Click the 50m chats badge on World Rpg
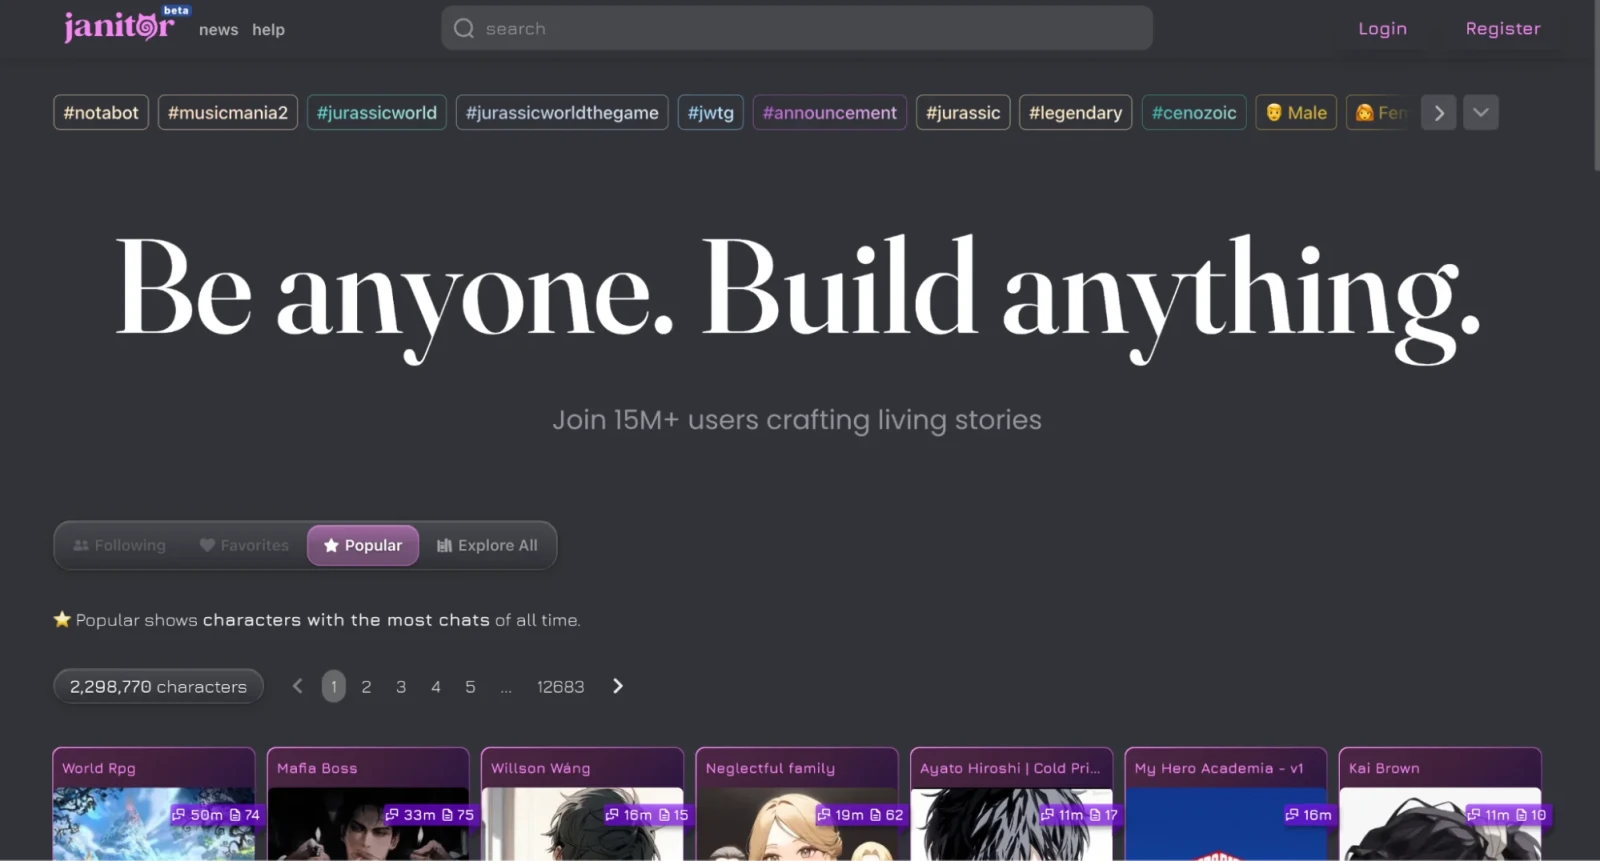The height and width of the screenshot is (861, 1600). point(197,815)
